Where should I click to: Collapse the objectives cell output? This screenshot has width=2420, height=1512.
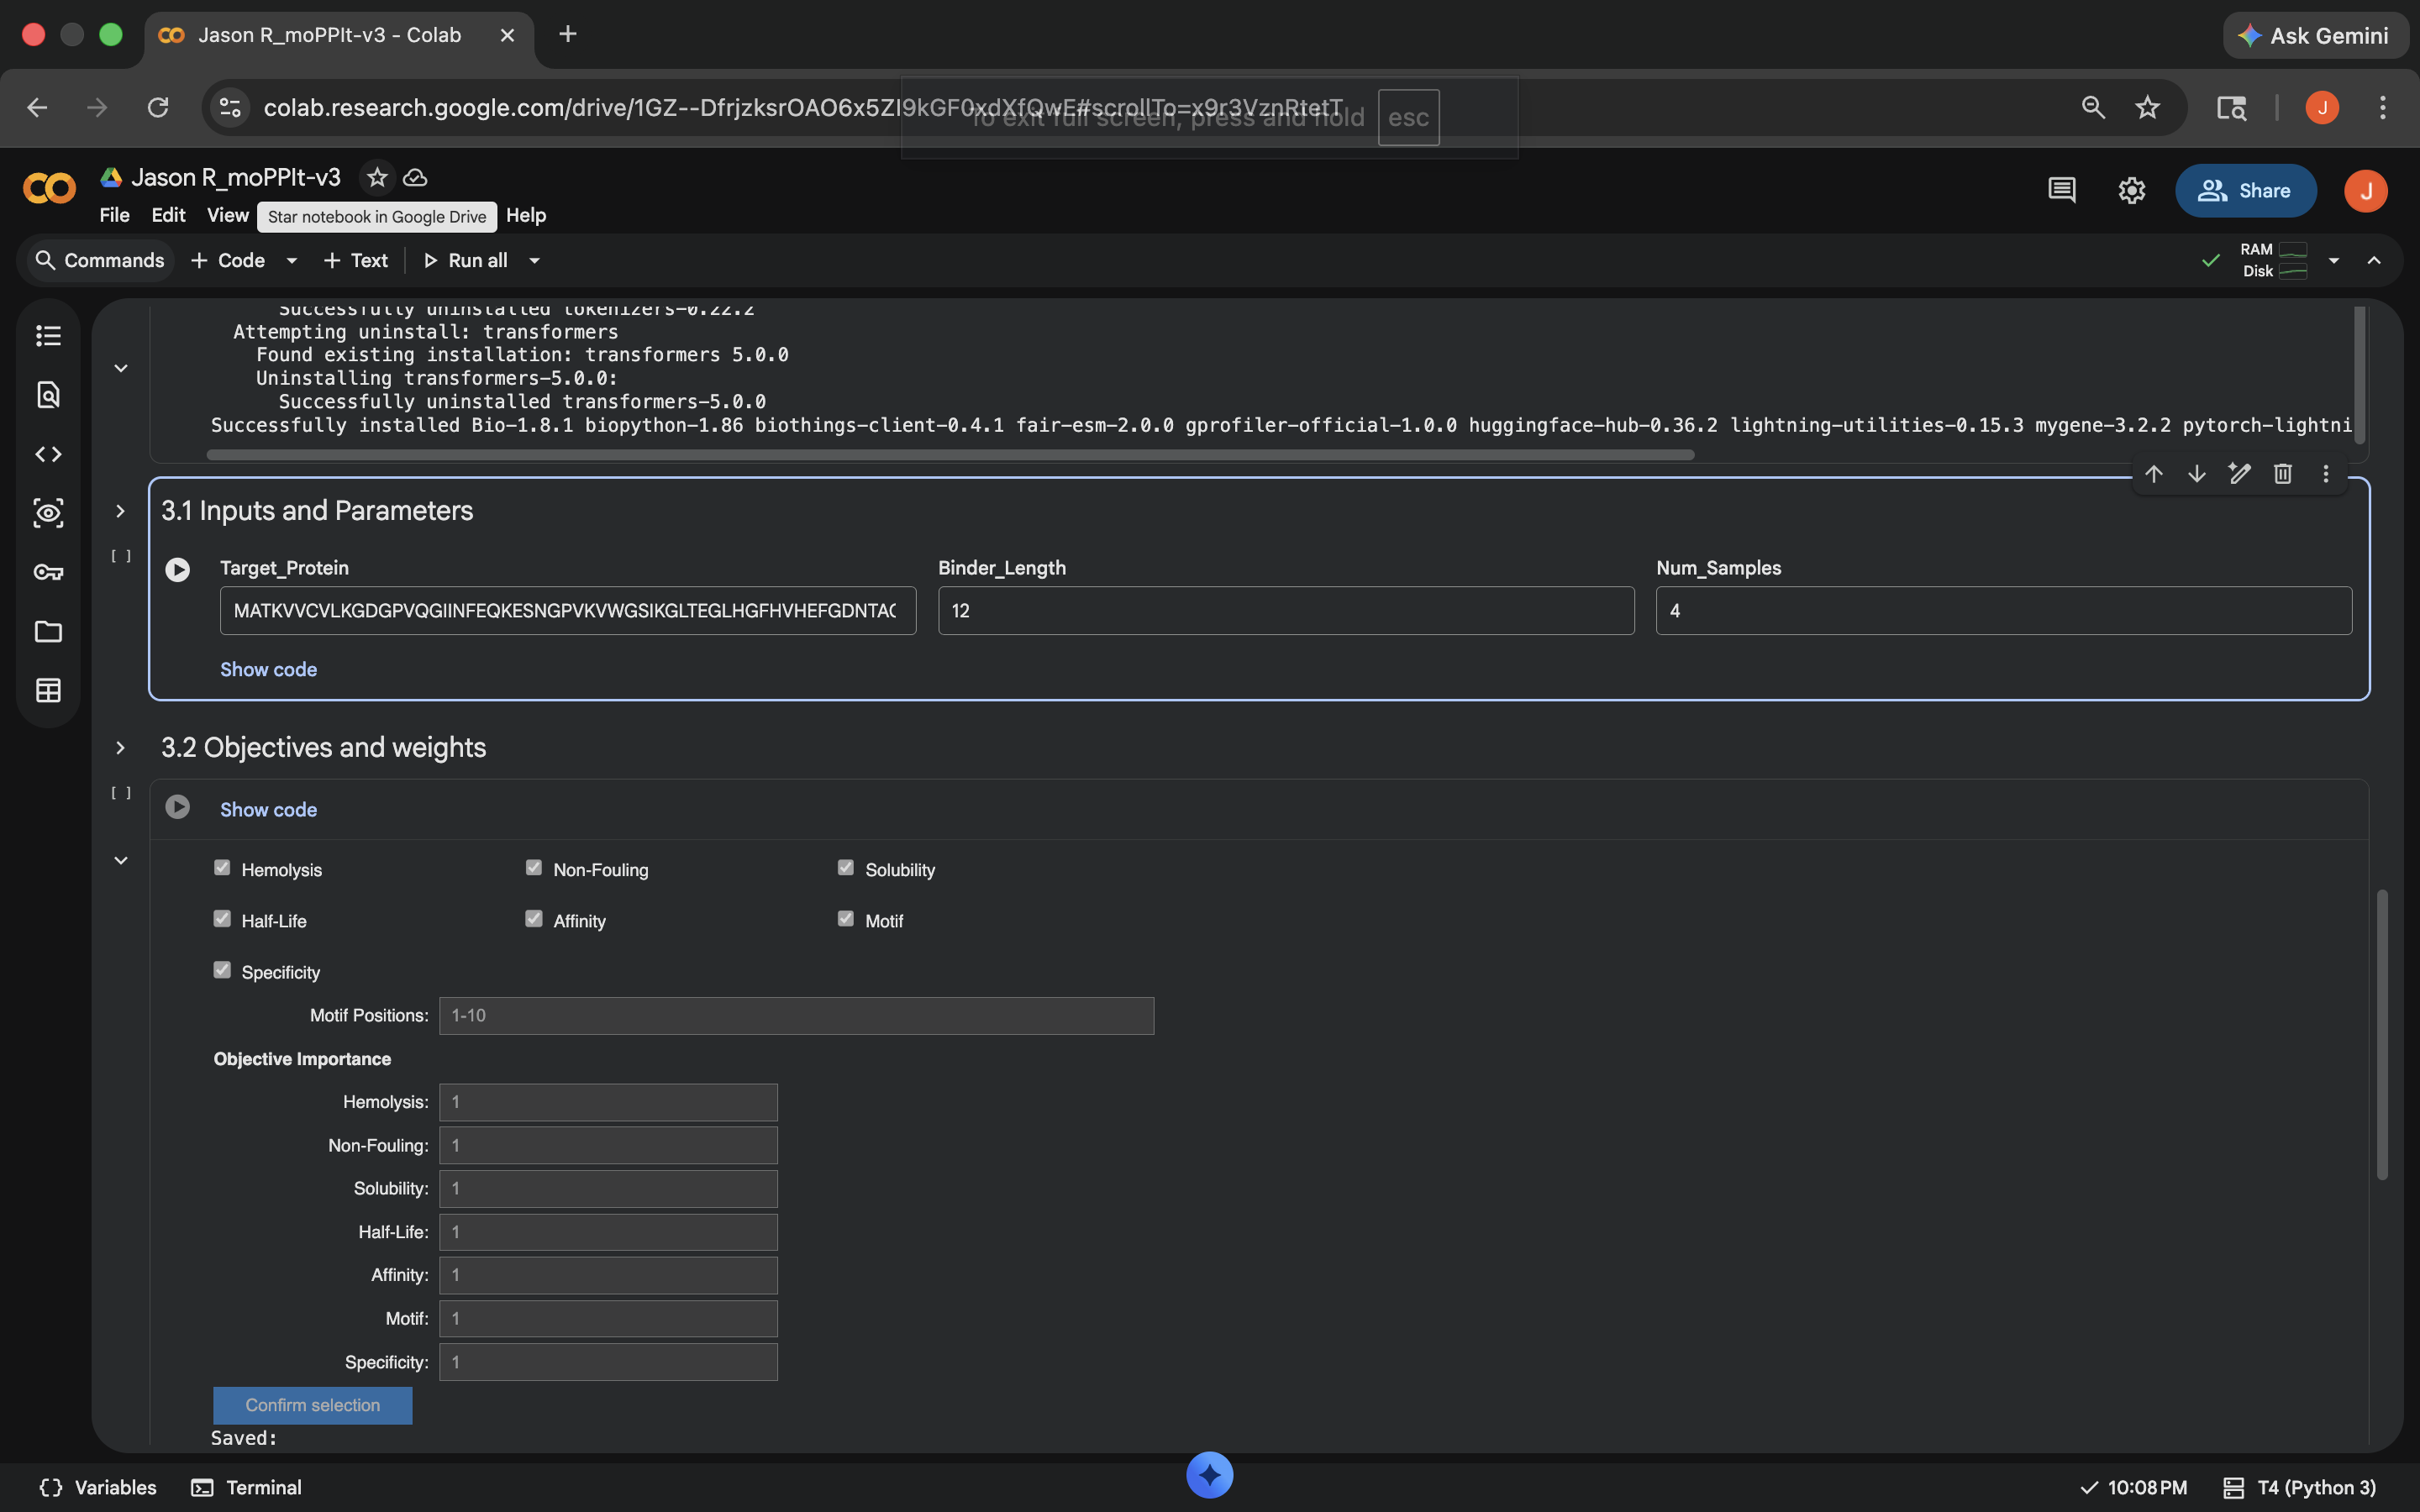121,860
